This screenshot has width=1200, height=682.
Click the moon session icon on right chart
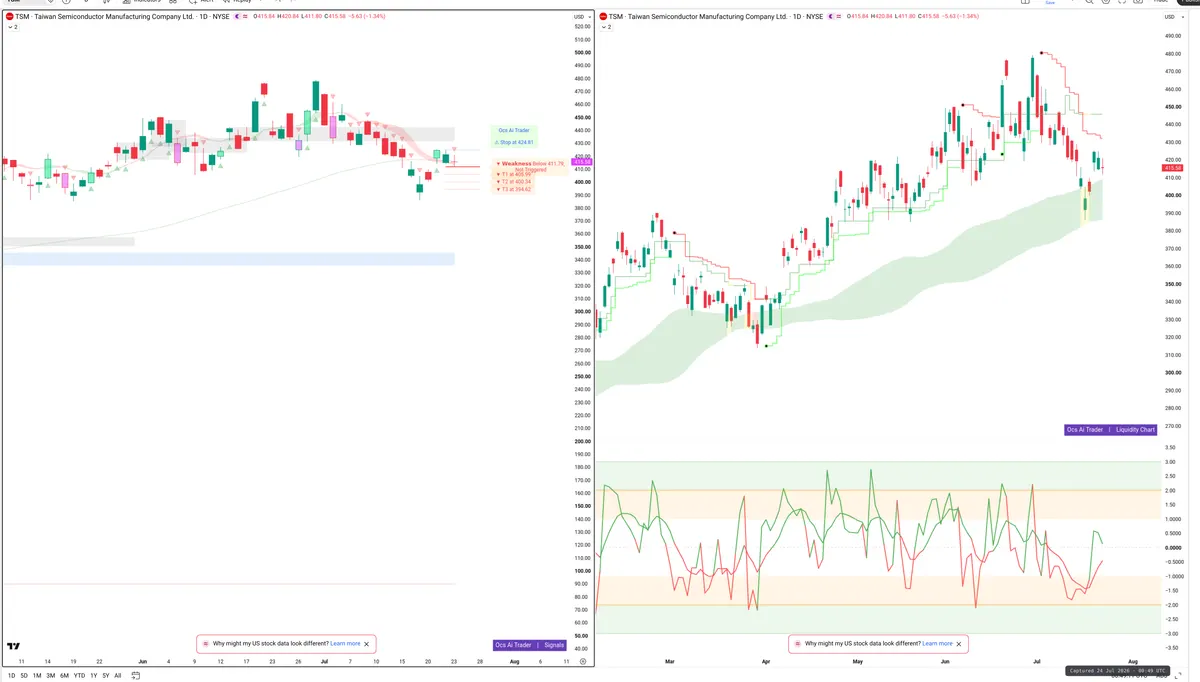tap(832, 17)
